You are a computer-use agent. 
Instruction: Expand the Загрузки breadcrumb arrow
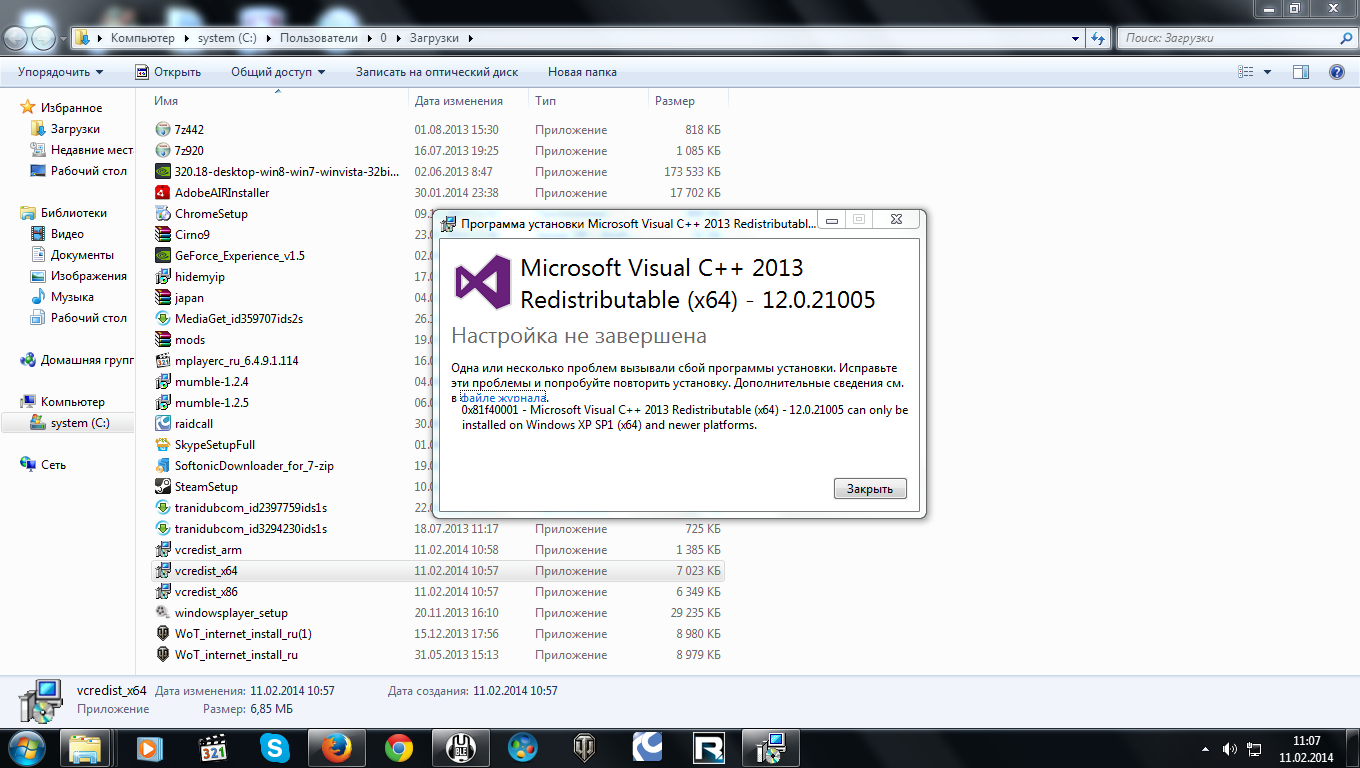470,38
